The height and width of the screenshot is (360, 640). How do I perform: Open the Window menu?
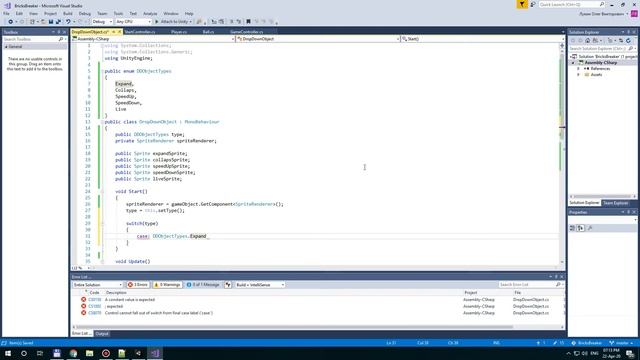[x=171, y=13]
